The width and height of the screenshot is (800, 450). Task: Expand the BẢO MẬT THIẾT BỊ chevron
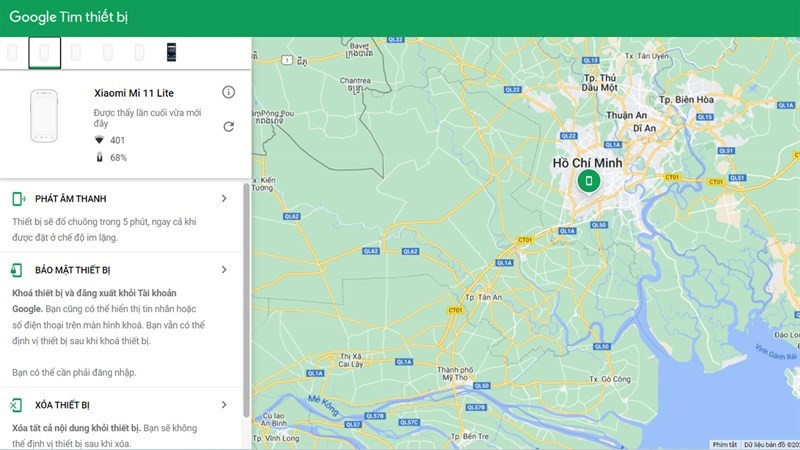click(x=224, y=270)
